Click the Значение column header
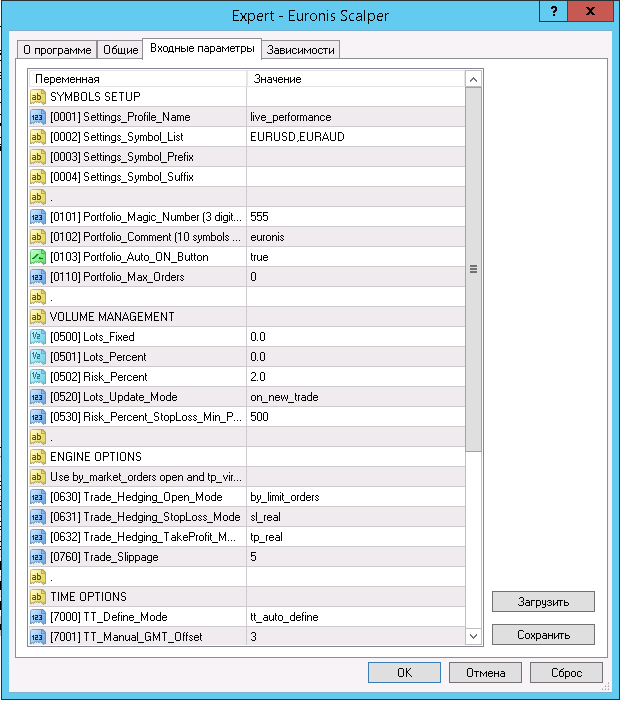Screen dimensions: 620x701 pyautogui.click(x=356, y=79)
